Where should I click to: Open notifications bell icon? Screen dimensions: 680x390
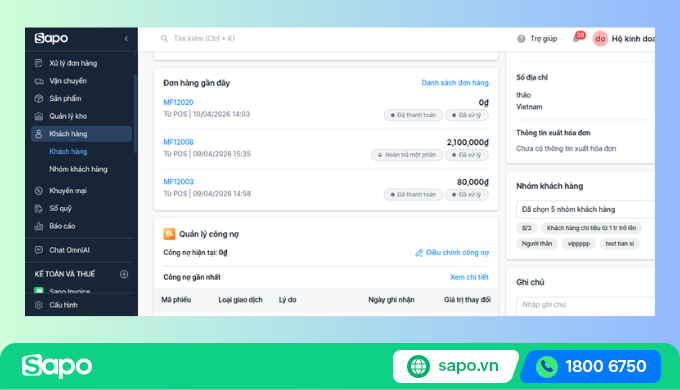point(576,39)
